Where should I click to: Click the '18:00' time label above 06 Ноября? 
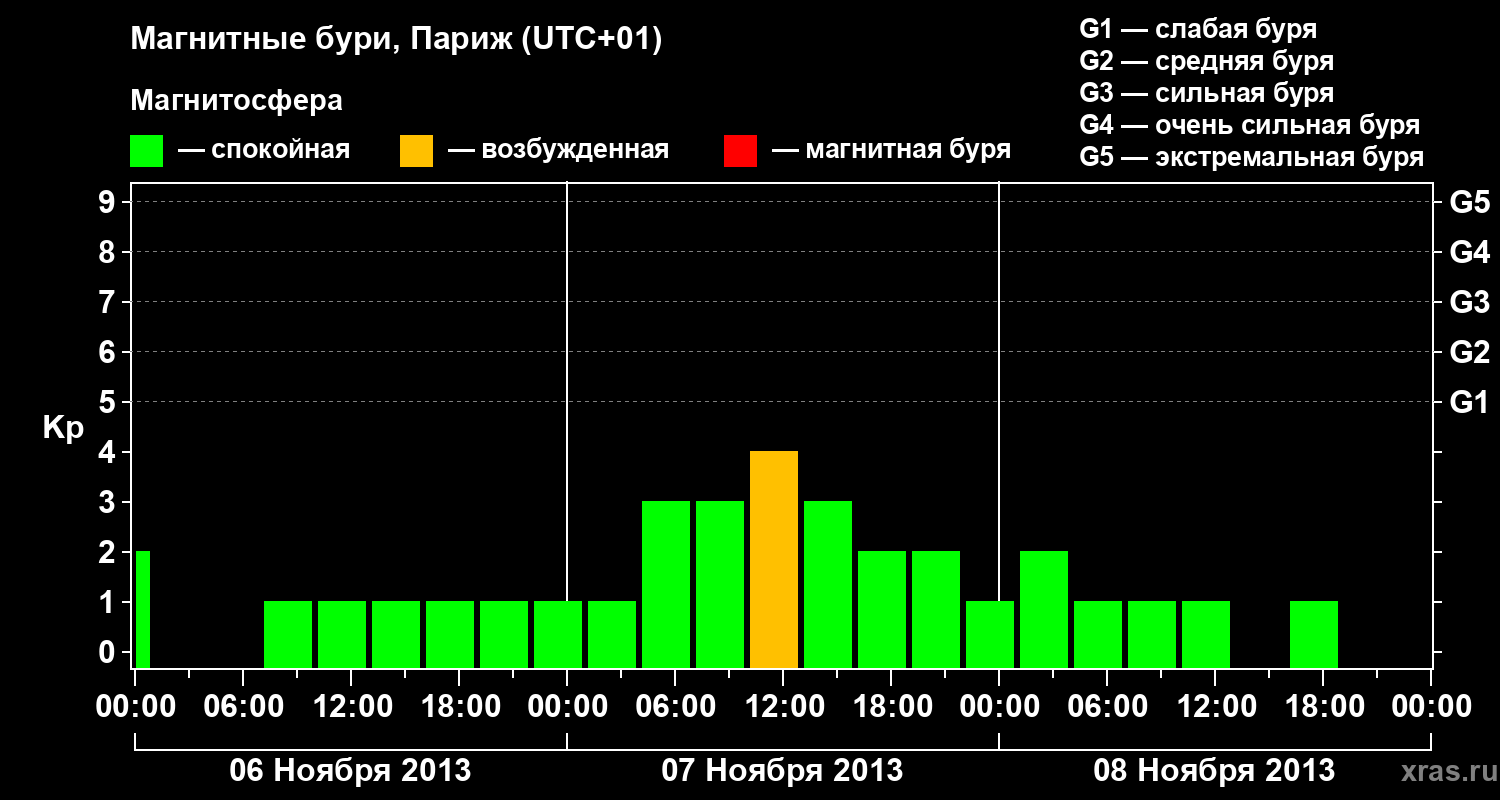point(459,706)
